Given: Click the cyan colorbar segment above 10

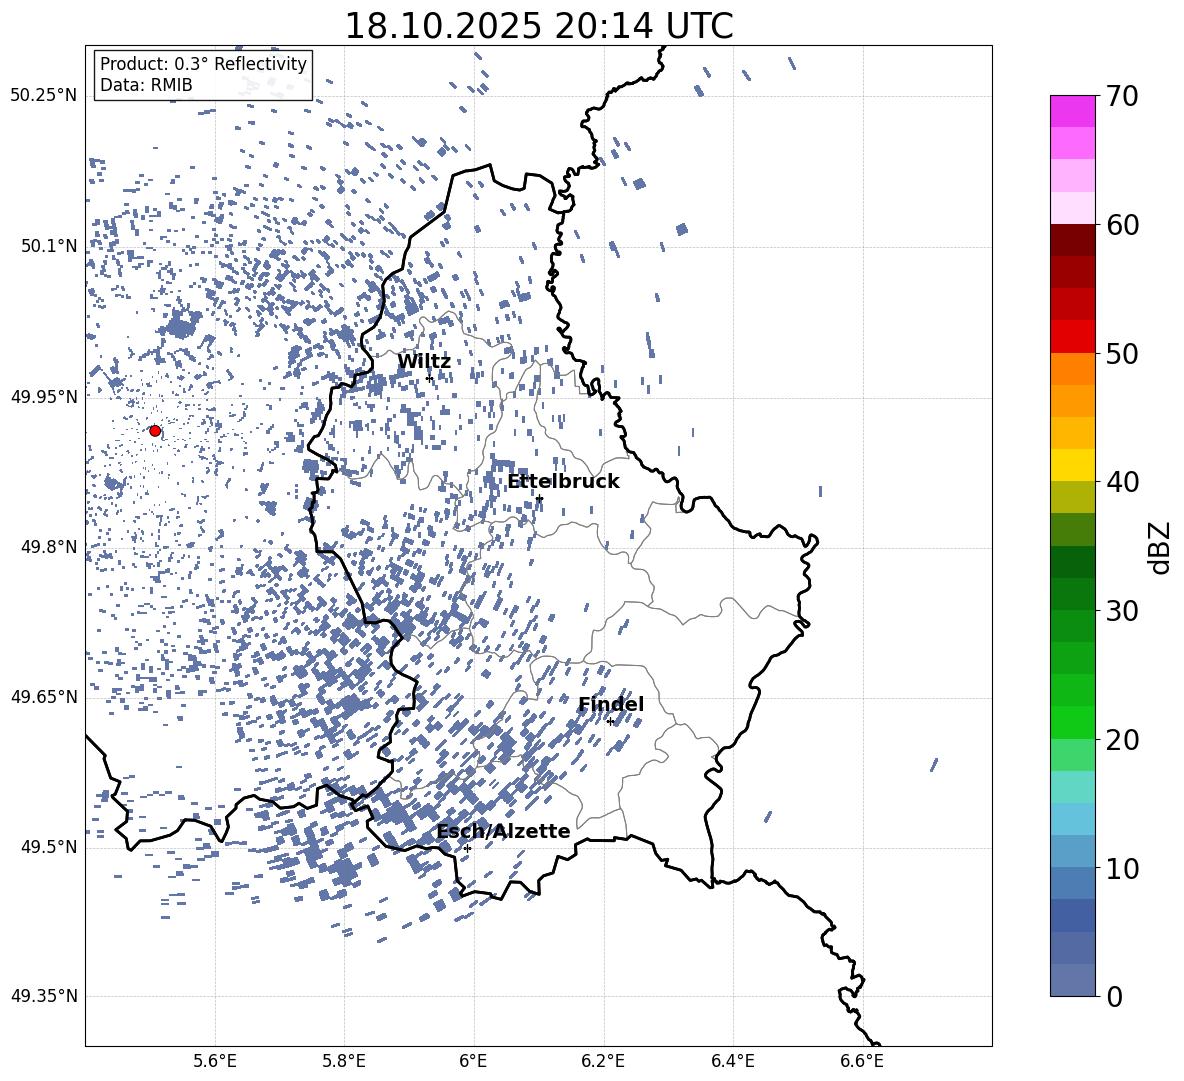Looking at the screenshot, I should (1072, 819).
